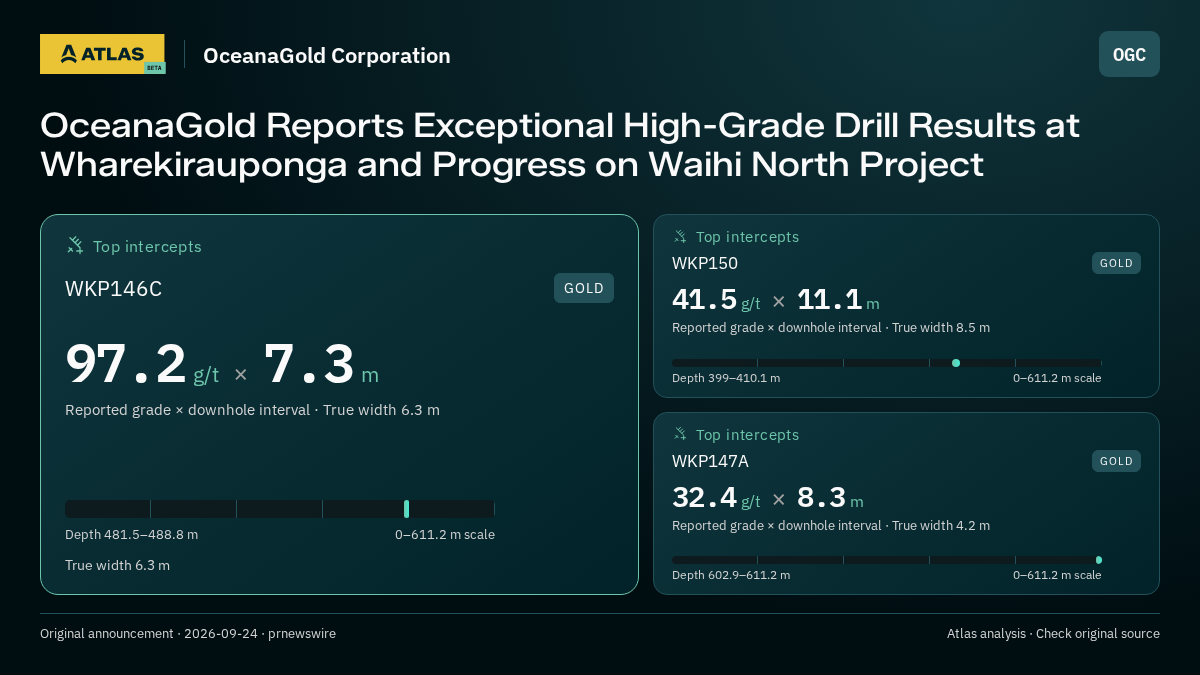
Task: Click the GOLD tag on WKP147A
Action: 1116,461
